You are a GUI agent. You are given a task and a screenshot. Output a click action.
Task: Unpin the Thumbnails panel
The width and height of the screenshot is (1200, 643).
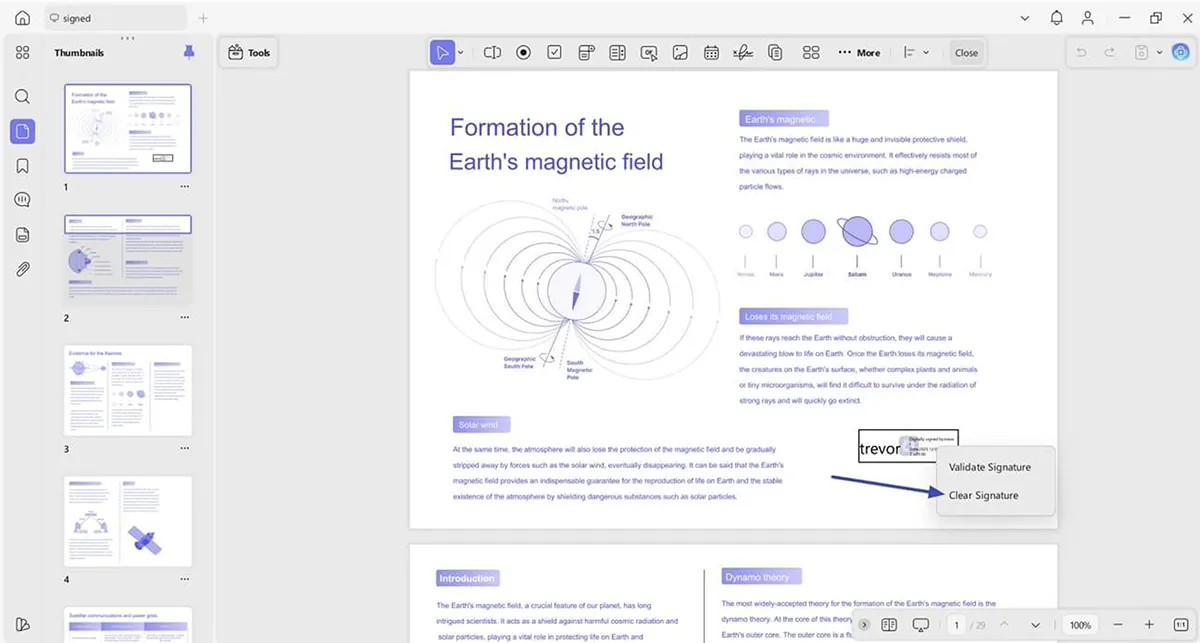point(189,53)
